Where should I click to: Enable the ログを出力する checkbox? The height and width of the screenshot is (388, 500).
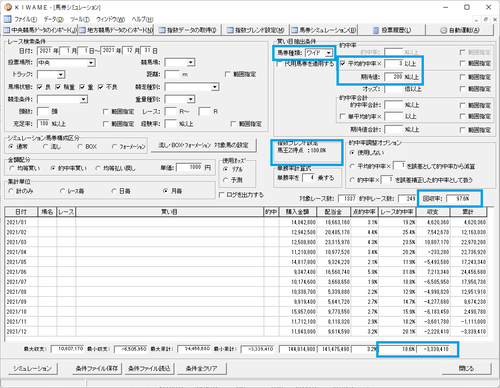(221, 195)
